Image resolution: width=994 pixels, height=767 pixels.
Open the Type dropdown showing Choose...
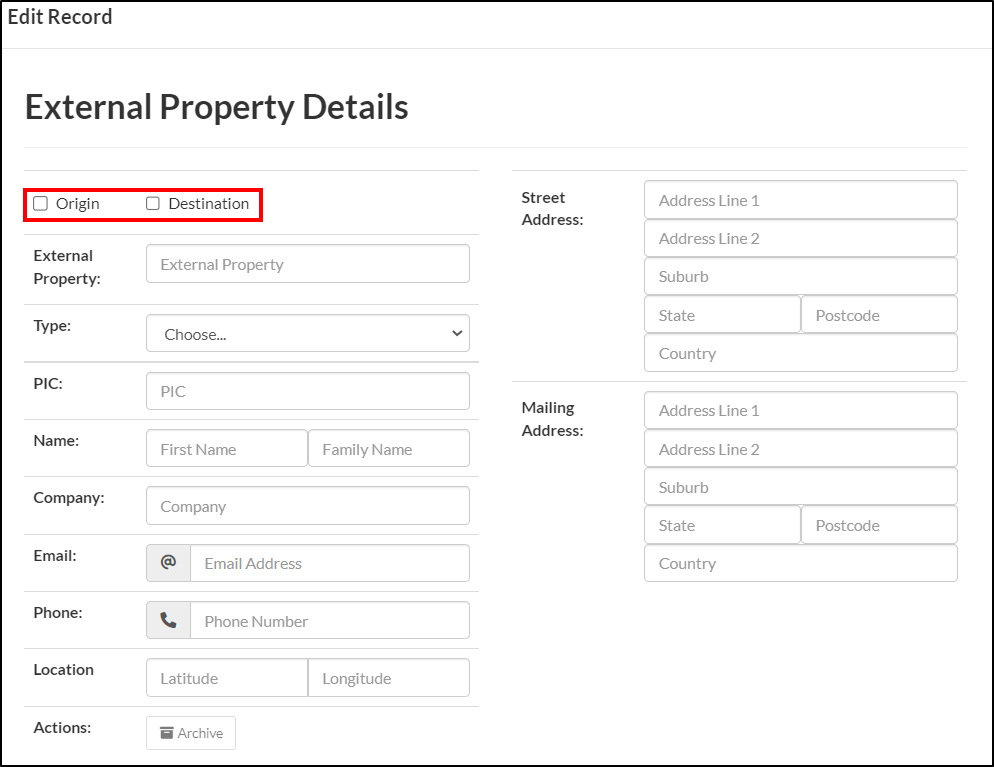point(307,333)
